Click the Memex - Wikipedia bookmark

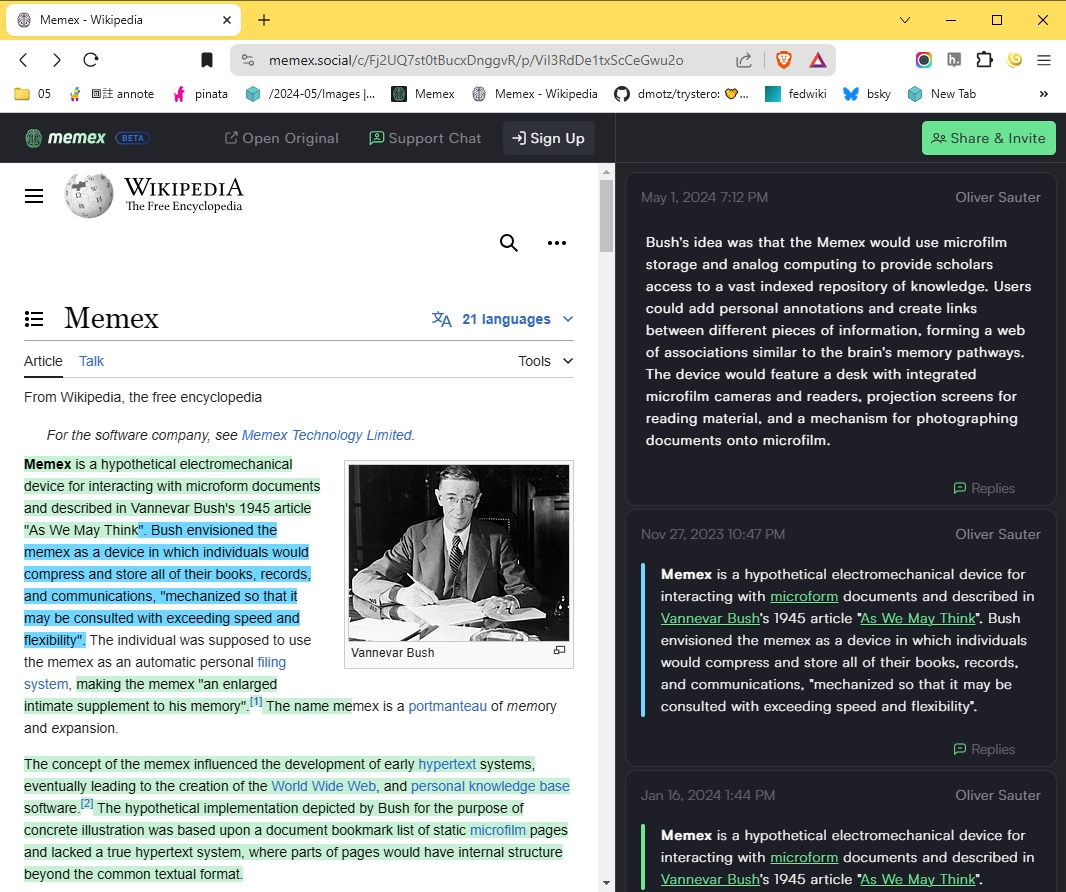pyautogui.click(x=535, y=94)
